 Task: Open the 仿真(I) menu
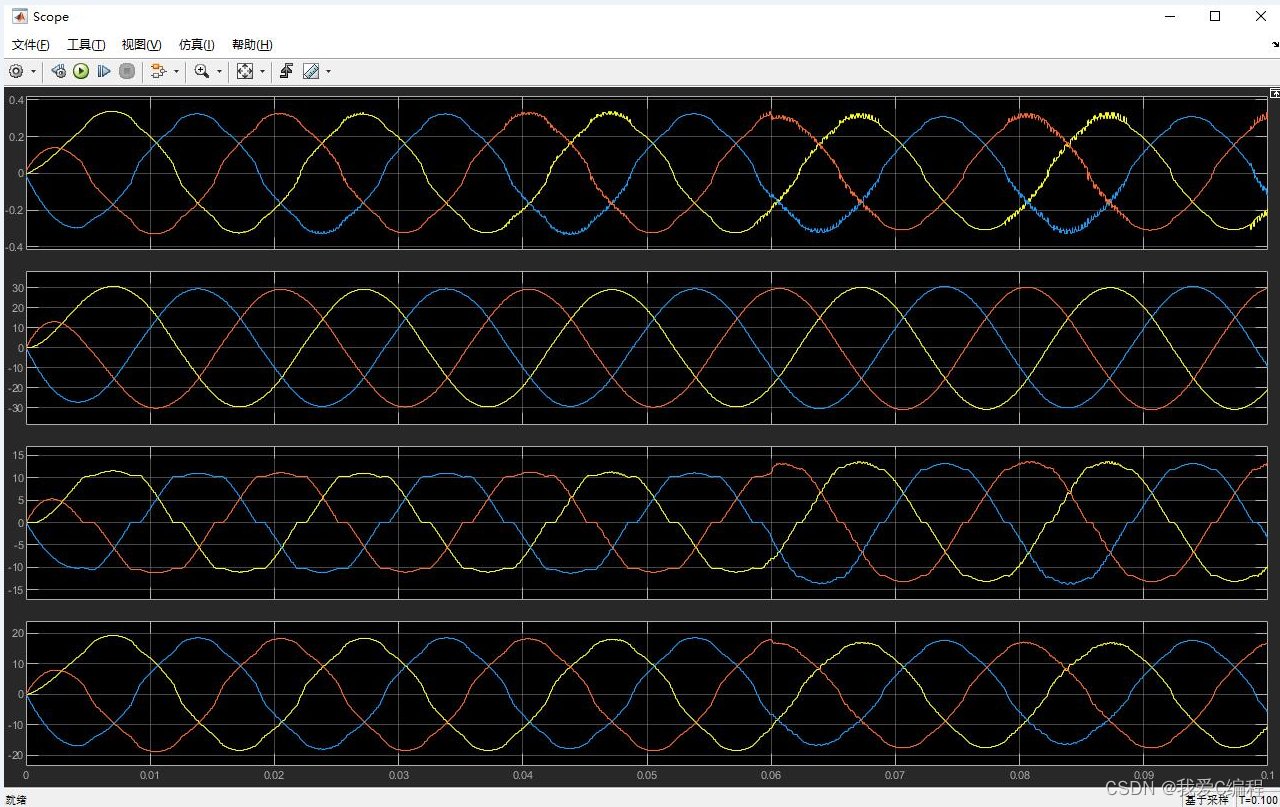196,45
